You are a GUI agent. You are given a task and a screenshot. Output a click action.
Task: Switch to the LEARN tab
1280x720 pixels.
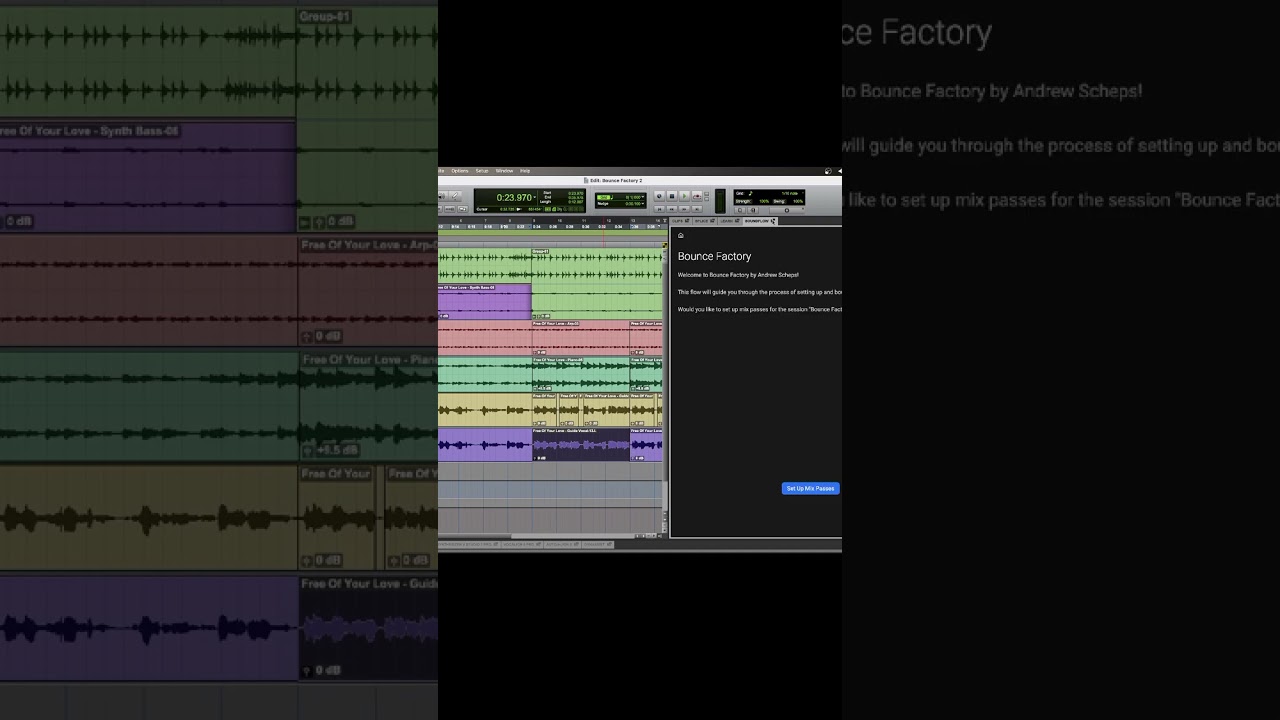(x=729, y=221)
